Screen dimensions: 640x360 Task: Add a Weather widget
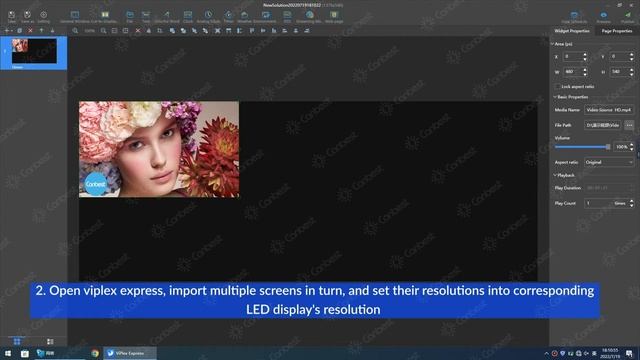tap(244, 16)
